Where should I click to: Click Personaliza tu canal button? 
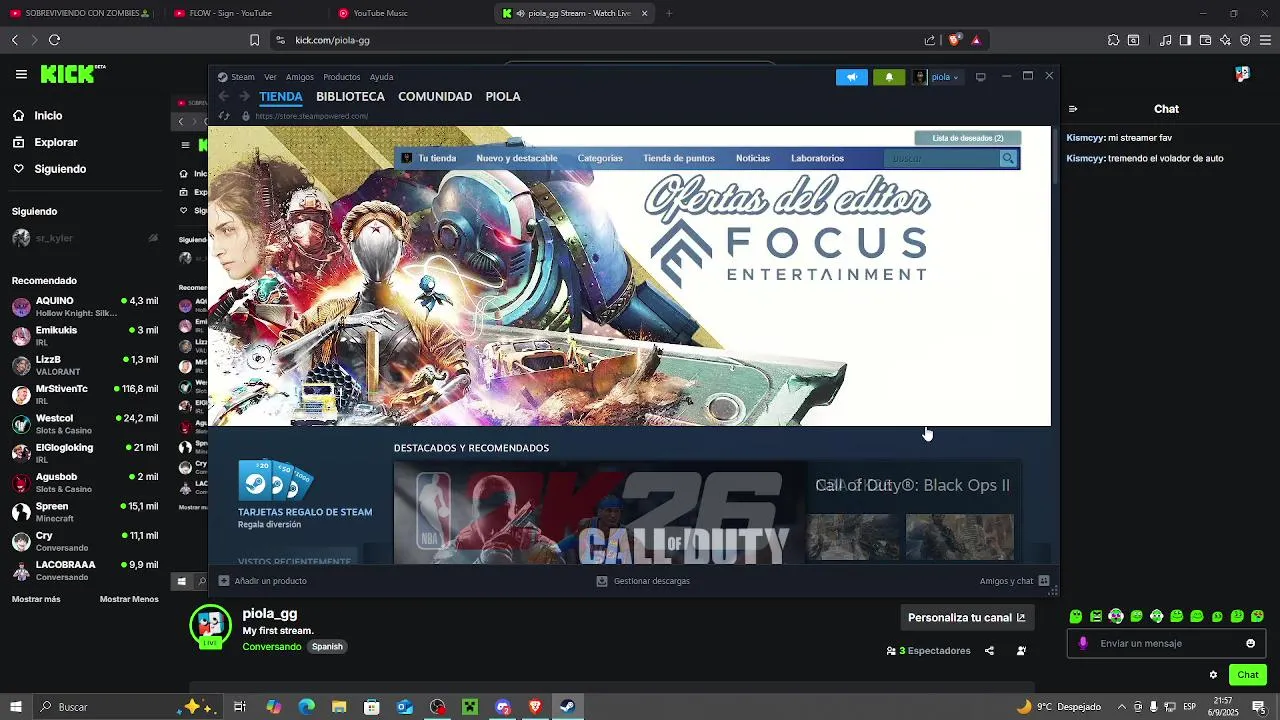tap(967, 618)
